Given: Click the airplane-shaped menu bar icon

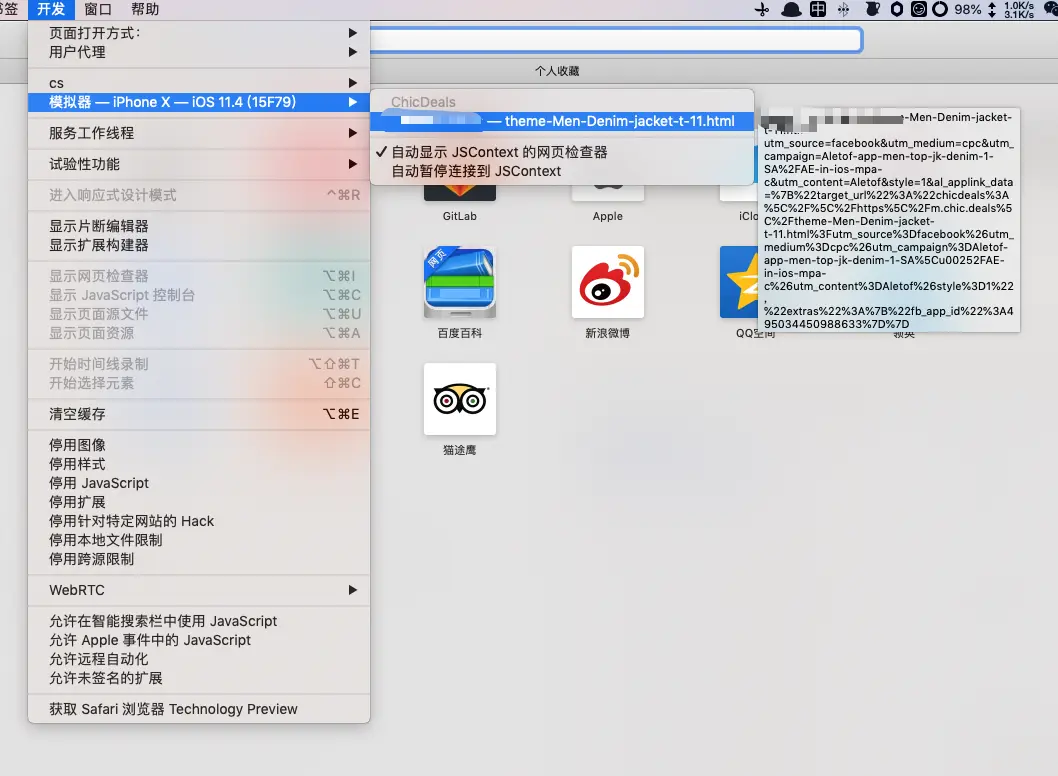Looking at the screenshot, I should (762, 9).
